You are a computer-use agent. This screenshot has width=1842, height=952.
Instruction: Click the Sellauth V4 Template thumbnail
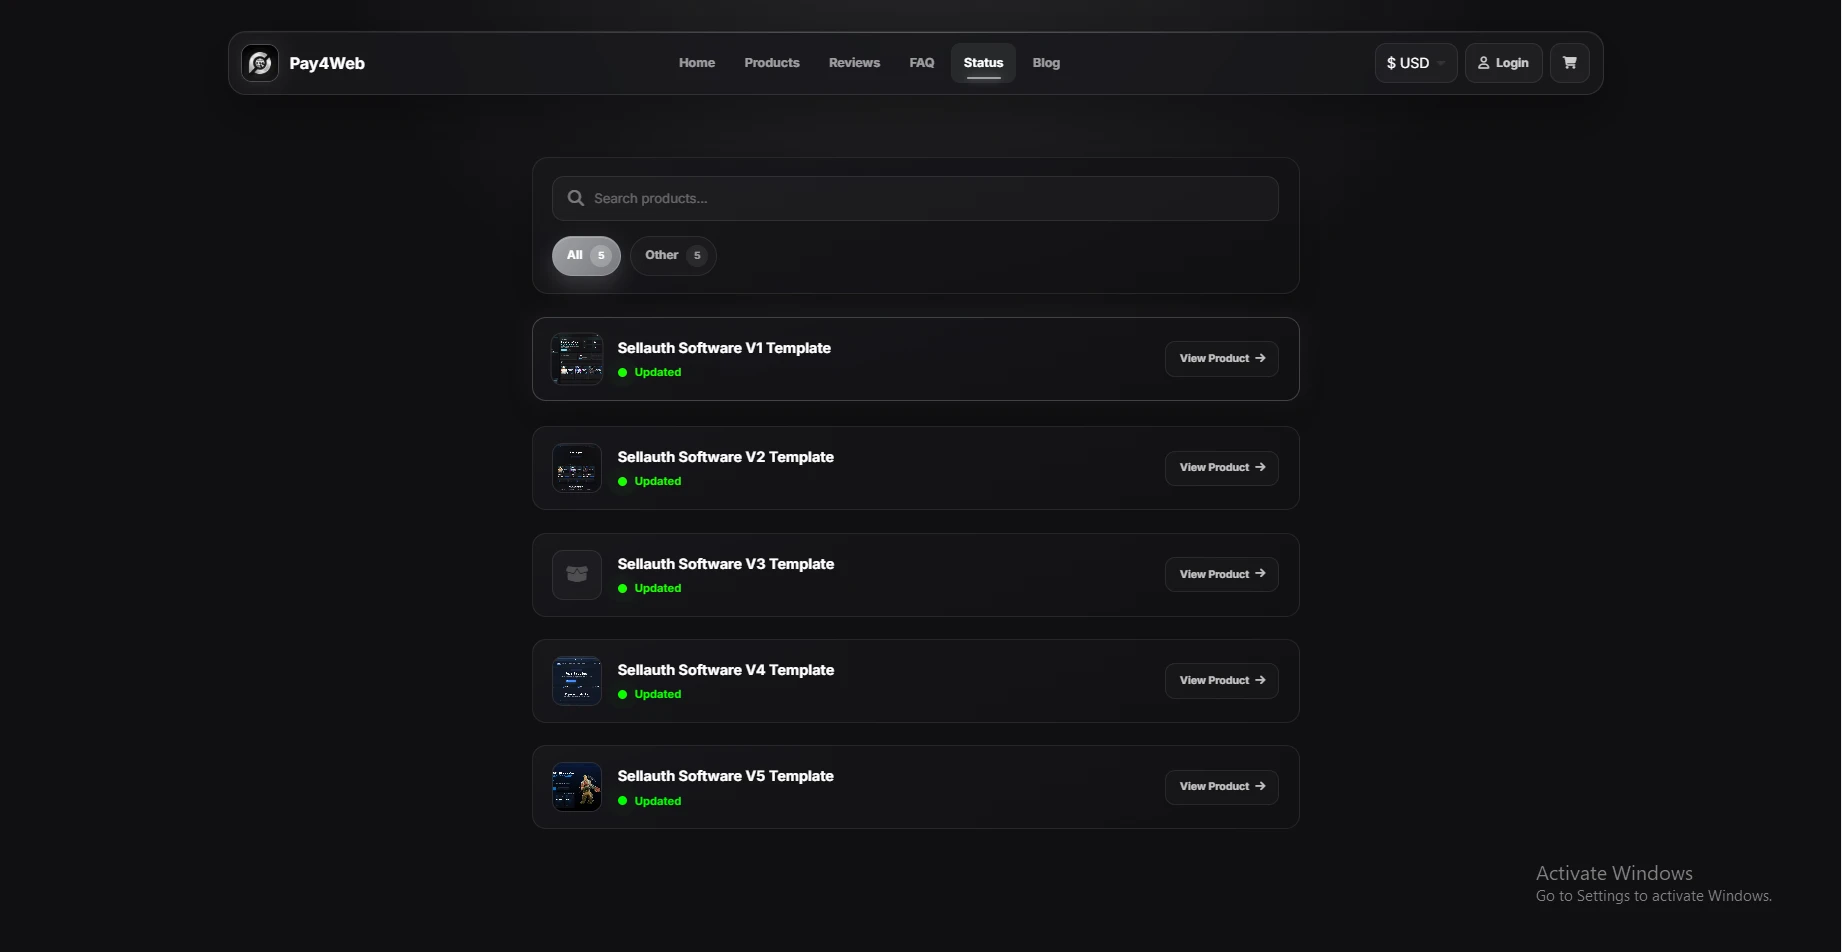point(577,681)
